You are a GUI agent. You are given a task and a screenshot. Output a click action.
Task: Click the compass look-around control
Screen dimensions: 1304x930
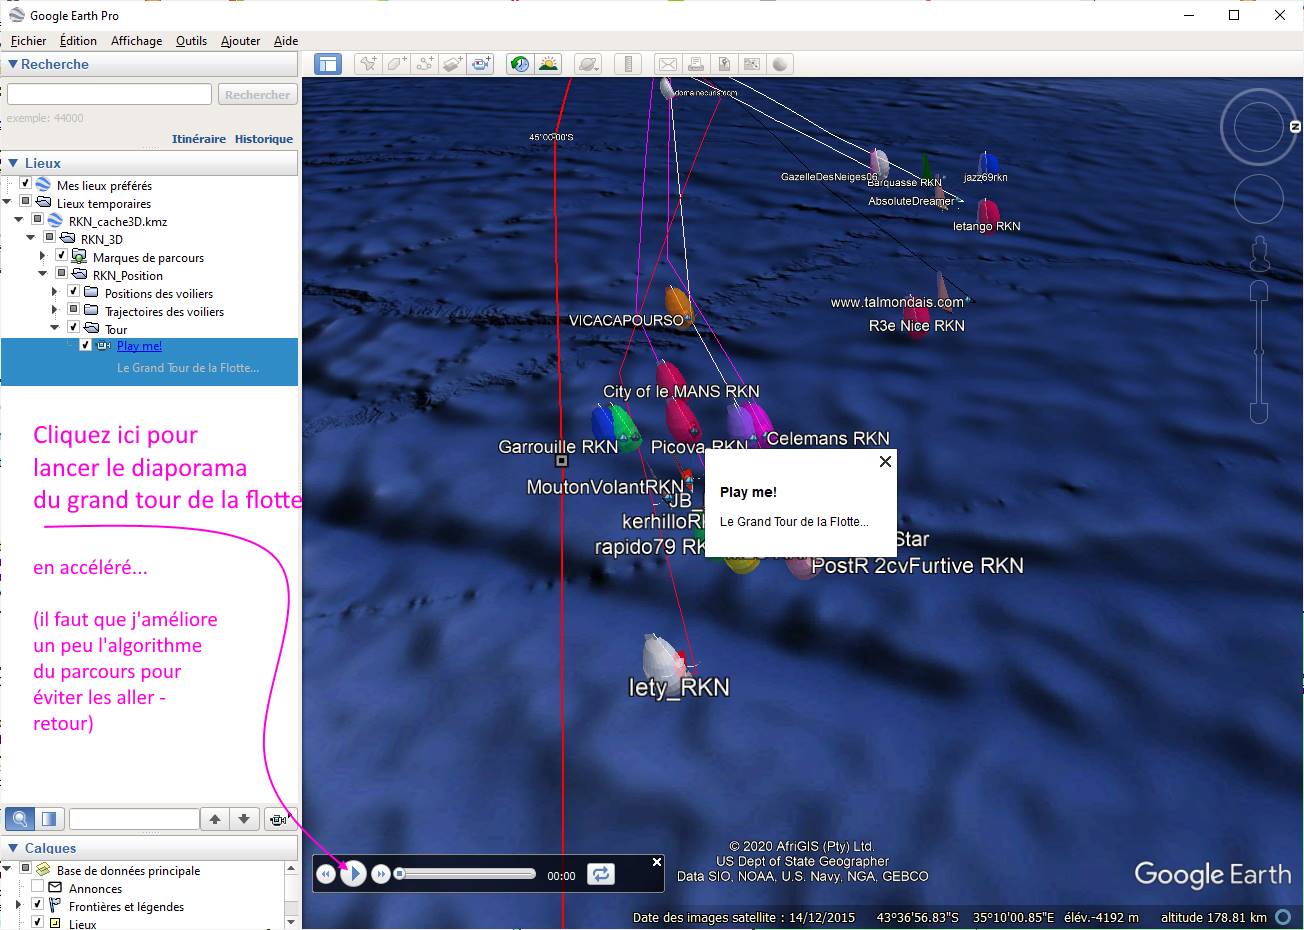tap(1258, 127)
